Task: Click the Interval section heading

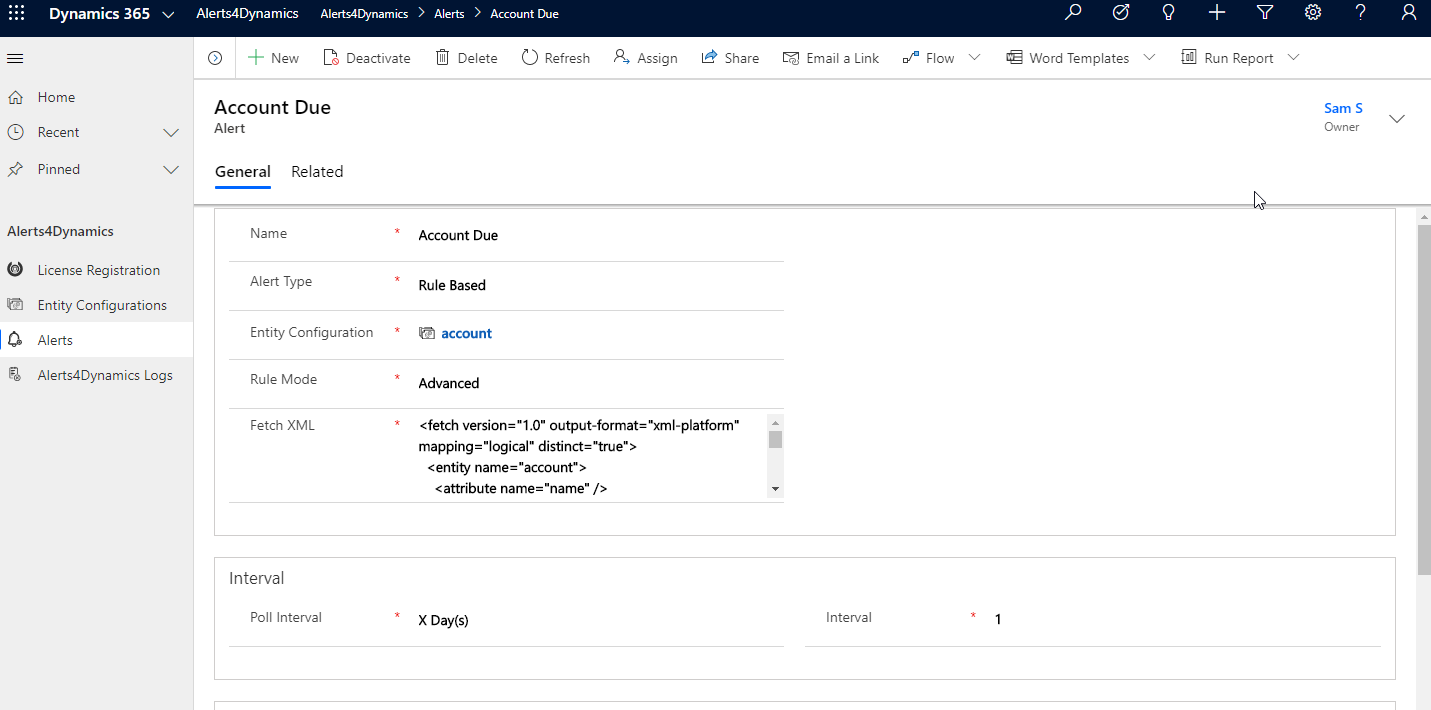Action: click(257, 578)
